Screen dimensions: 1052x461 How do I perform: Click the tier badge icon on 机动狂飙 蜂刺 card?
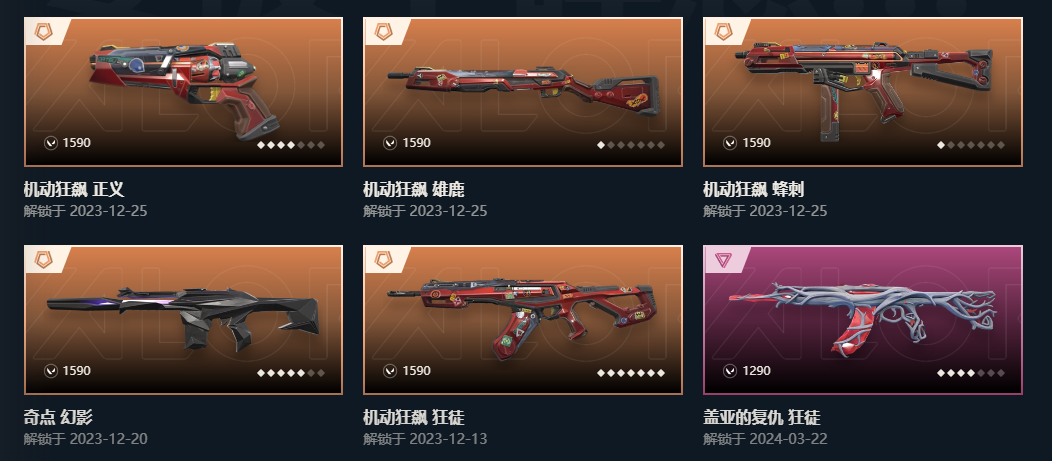click(x=723, y=32)
